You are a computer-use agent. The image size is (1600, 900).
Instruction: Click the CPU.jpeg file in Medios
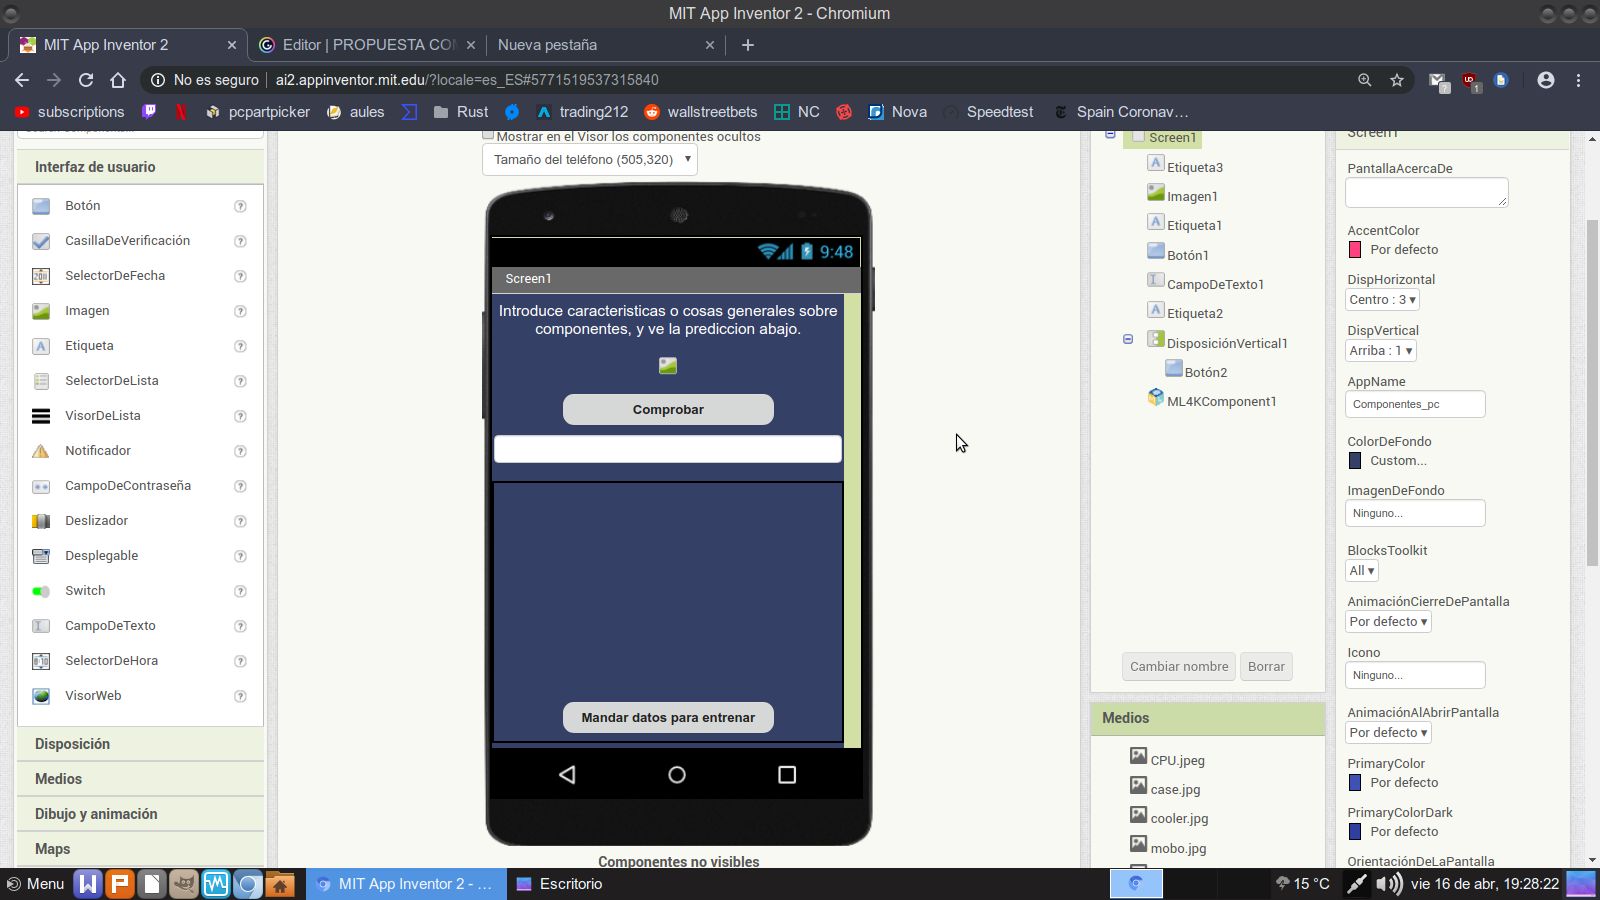pos(1176,760)
